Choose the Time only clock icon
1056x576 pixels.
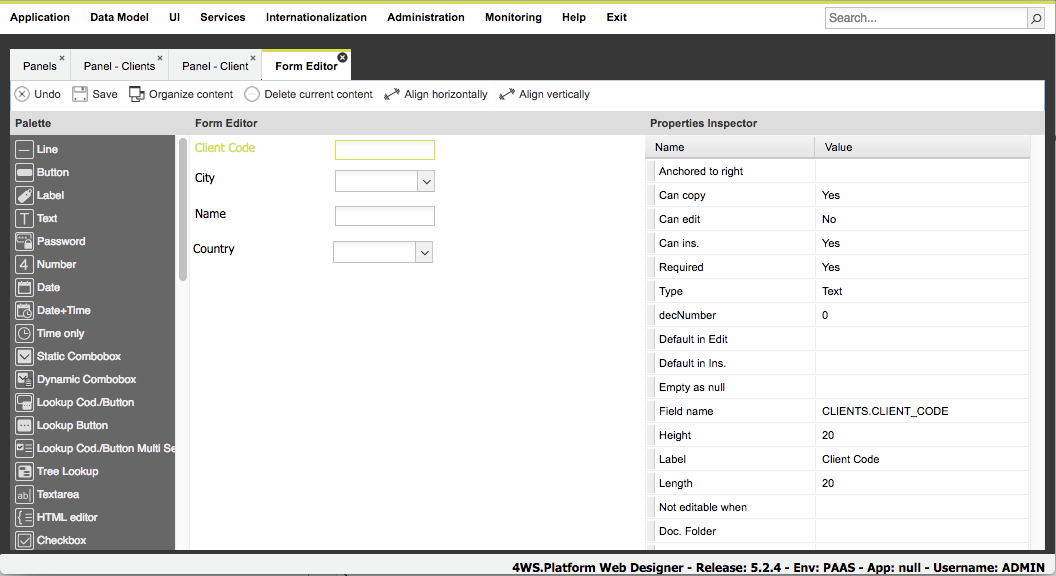(x=24, y=333)
